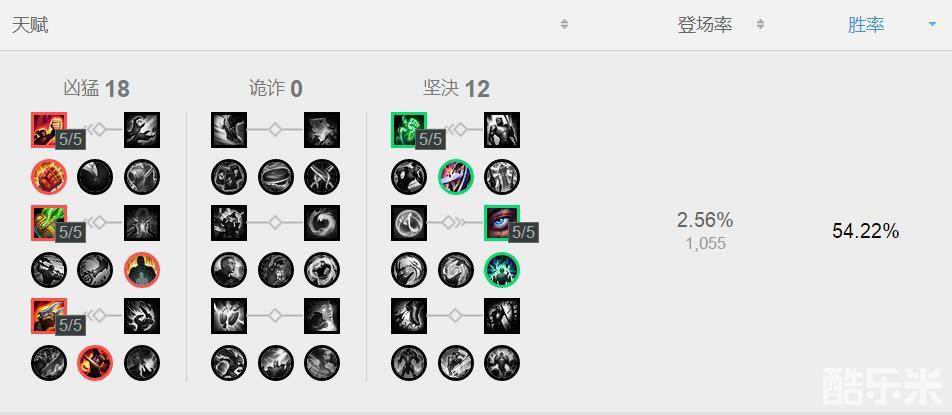Click the 凶猛 18 tree heading
The width and height of the screenshot is (952, 415).
[x=97, y=89]
